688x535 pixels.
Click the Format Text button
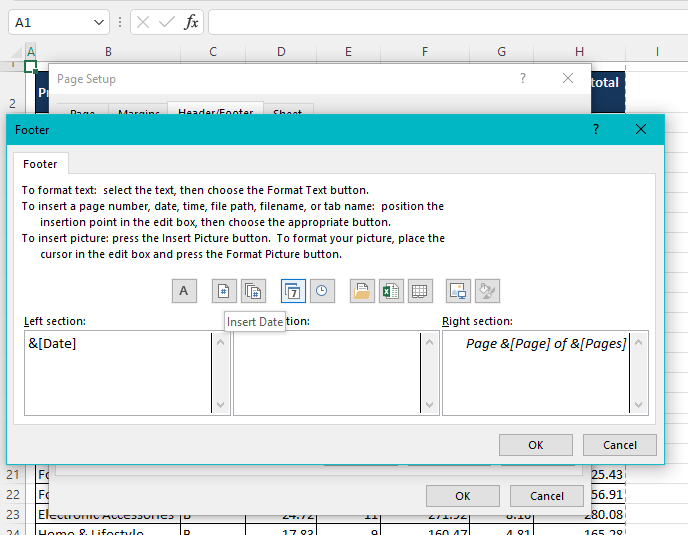(x=183, y=291)
